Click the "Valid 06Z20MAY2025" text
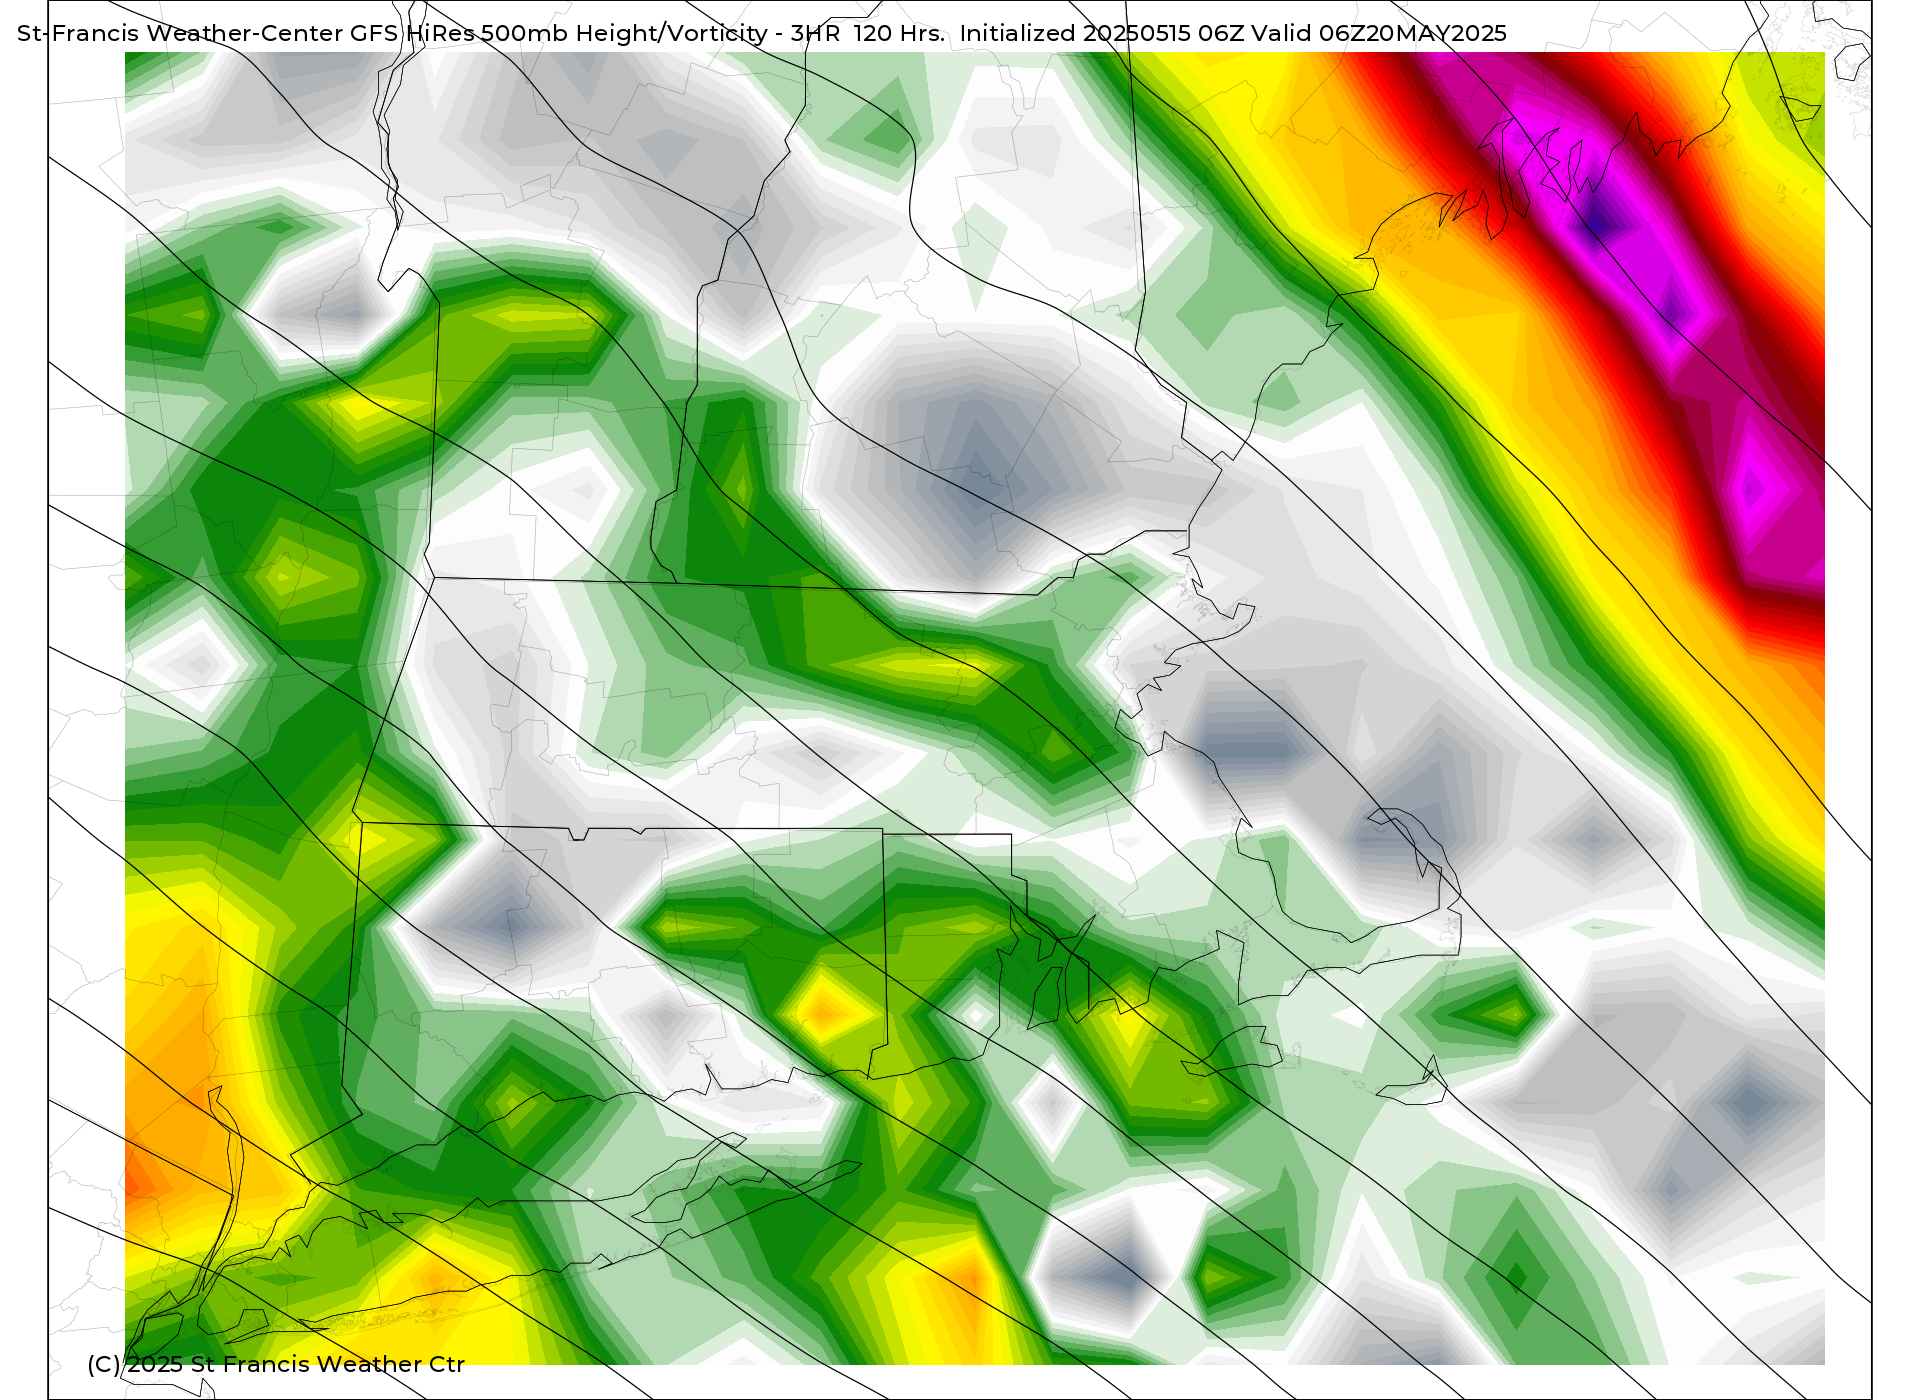The image size is (1920, 1400). click(1379, 33)
